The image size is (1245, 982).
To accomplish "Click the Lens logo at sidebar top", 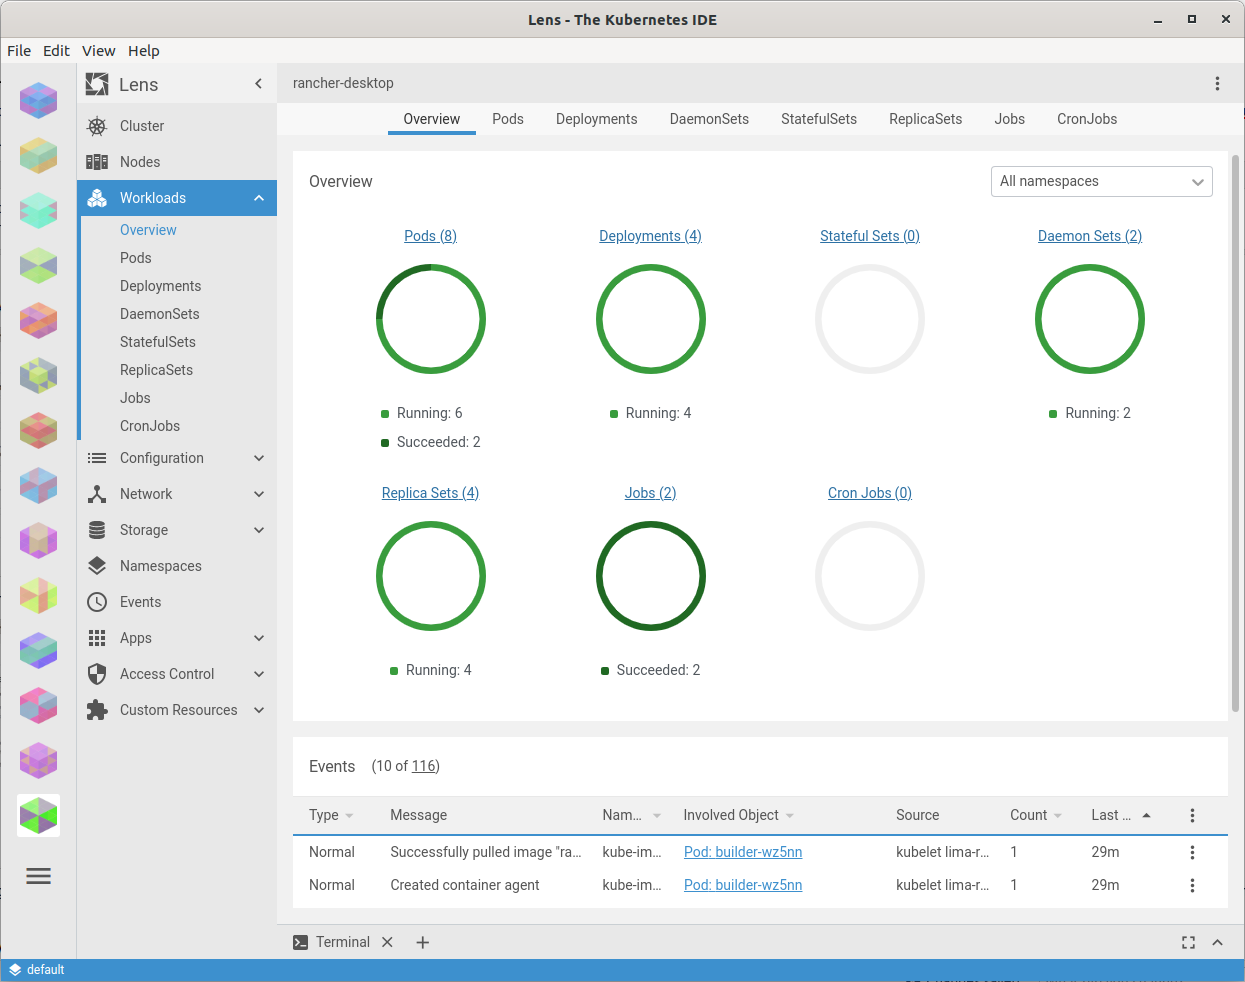I will pos(97,84).
